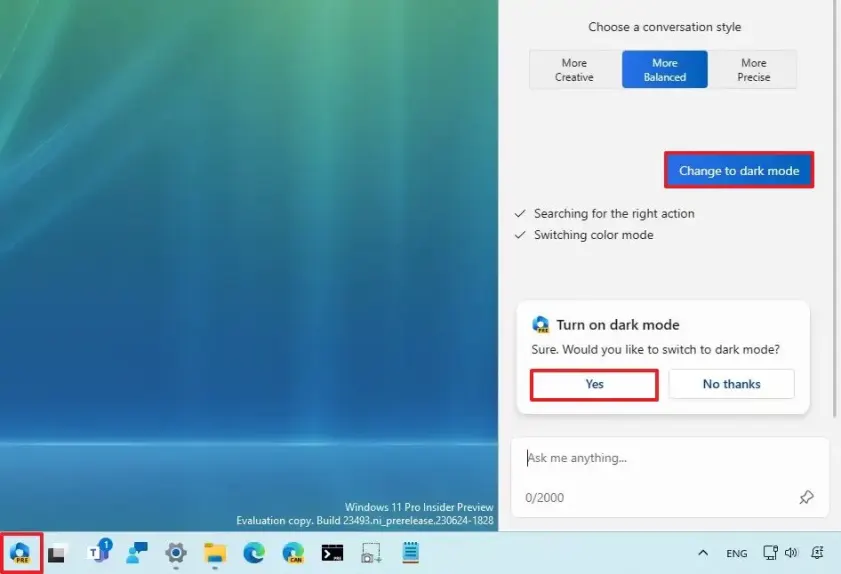The image size is (841, 574).
Task: Select More Creative conversation style
Action: (574, 70)
